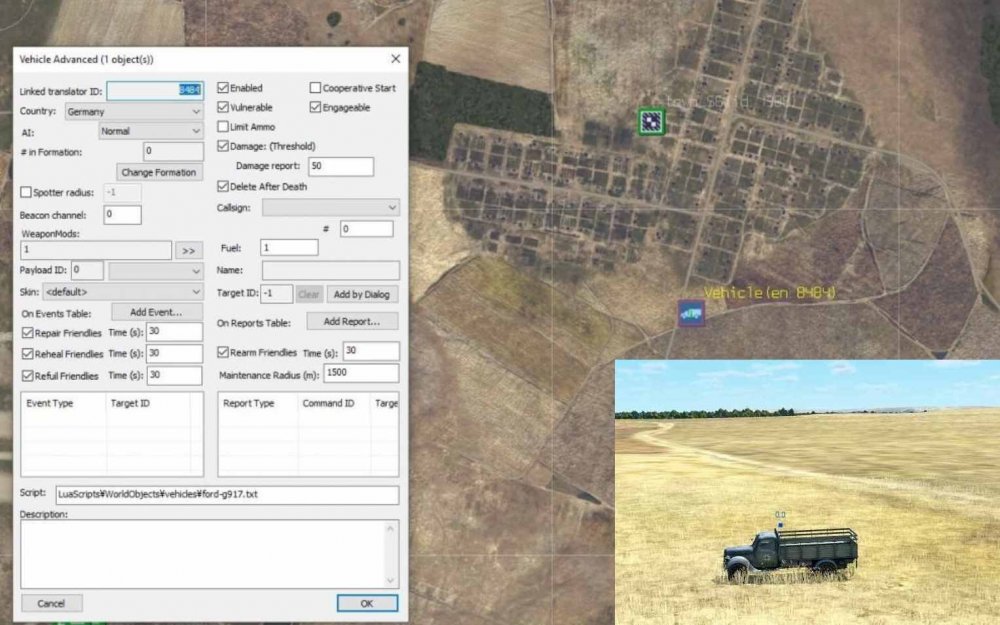1000x625 pixels.
Task: Click the Add Report... button
Action: [x=352, y=321]
